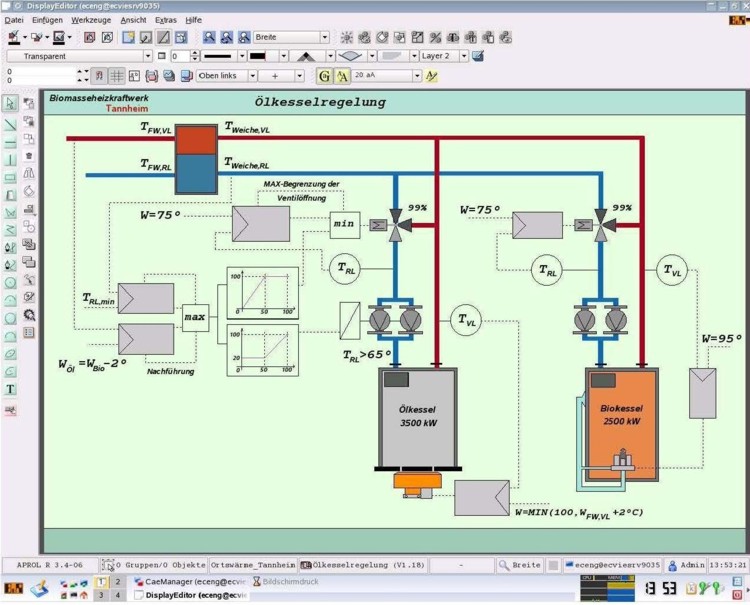The height and width of the screenshot is (605, 750).
Task: Toggle the 'A' text style button
Action: (x=342, y=76)
